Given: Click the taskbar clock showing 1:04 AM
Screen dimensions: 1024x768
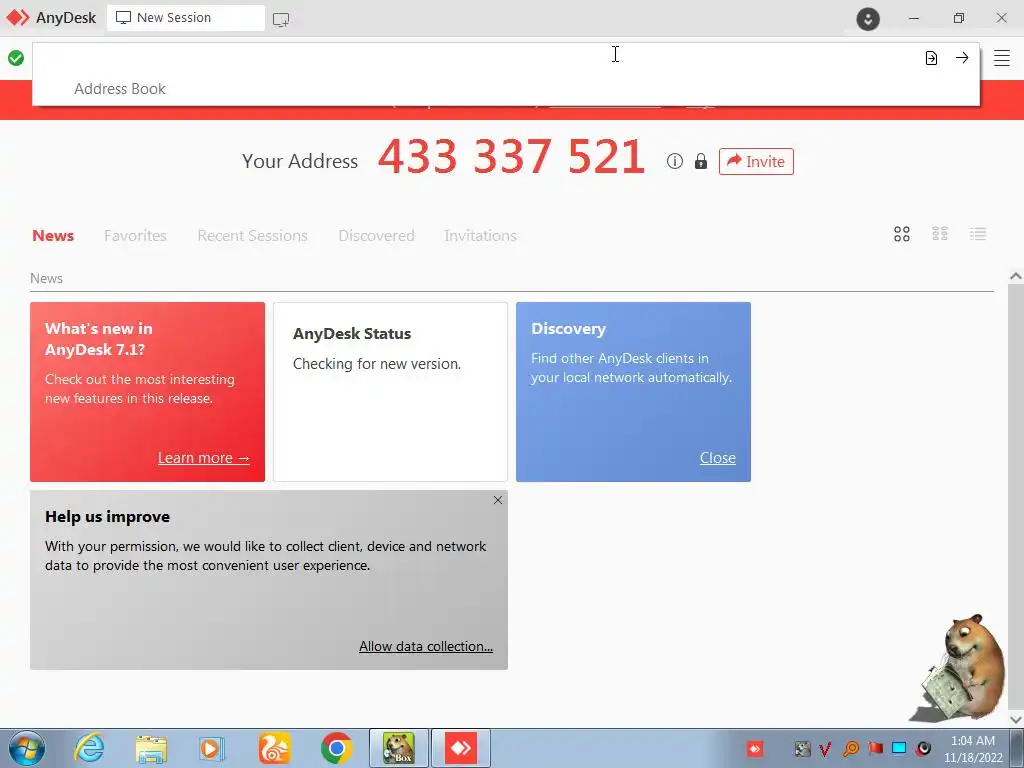Looking at the screenshot, I should click(972, 749).
